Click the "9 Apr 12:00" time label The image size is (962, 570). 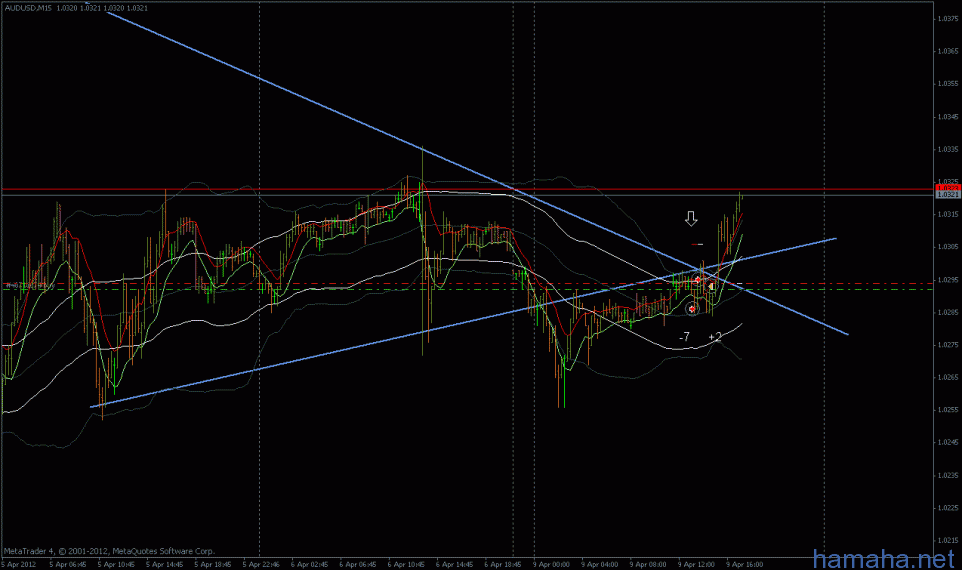pyautogui.click(x=696, y=564)
